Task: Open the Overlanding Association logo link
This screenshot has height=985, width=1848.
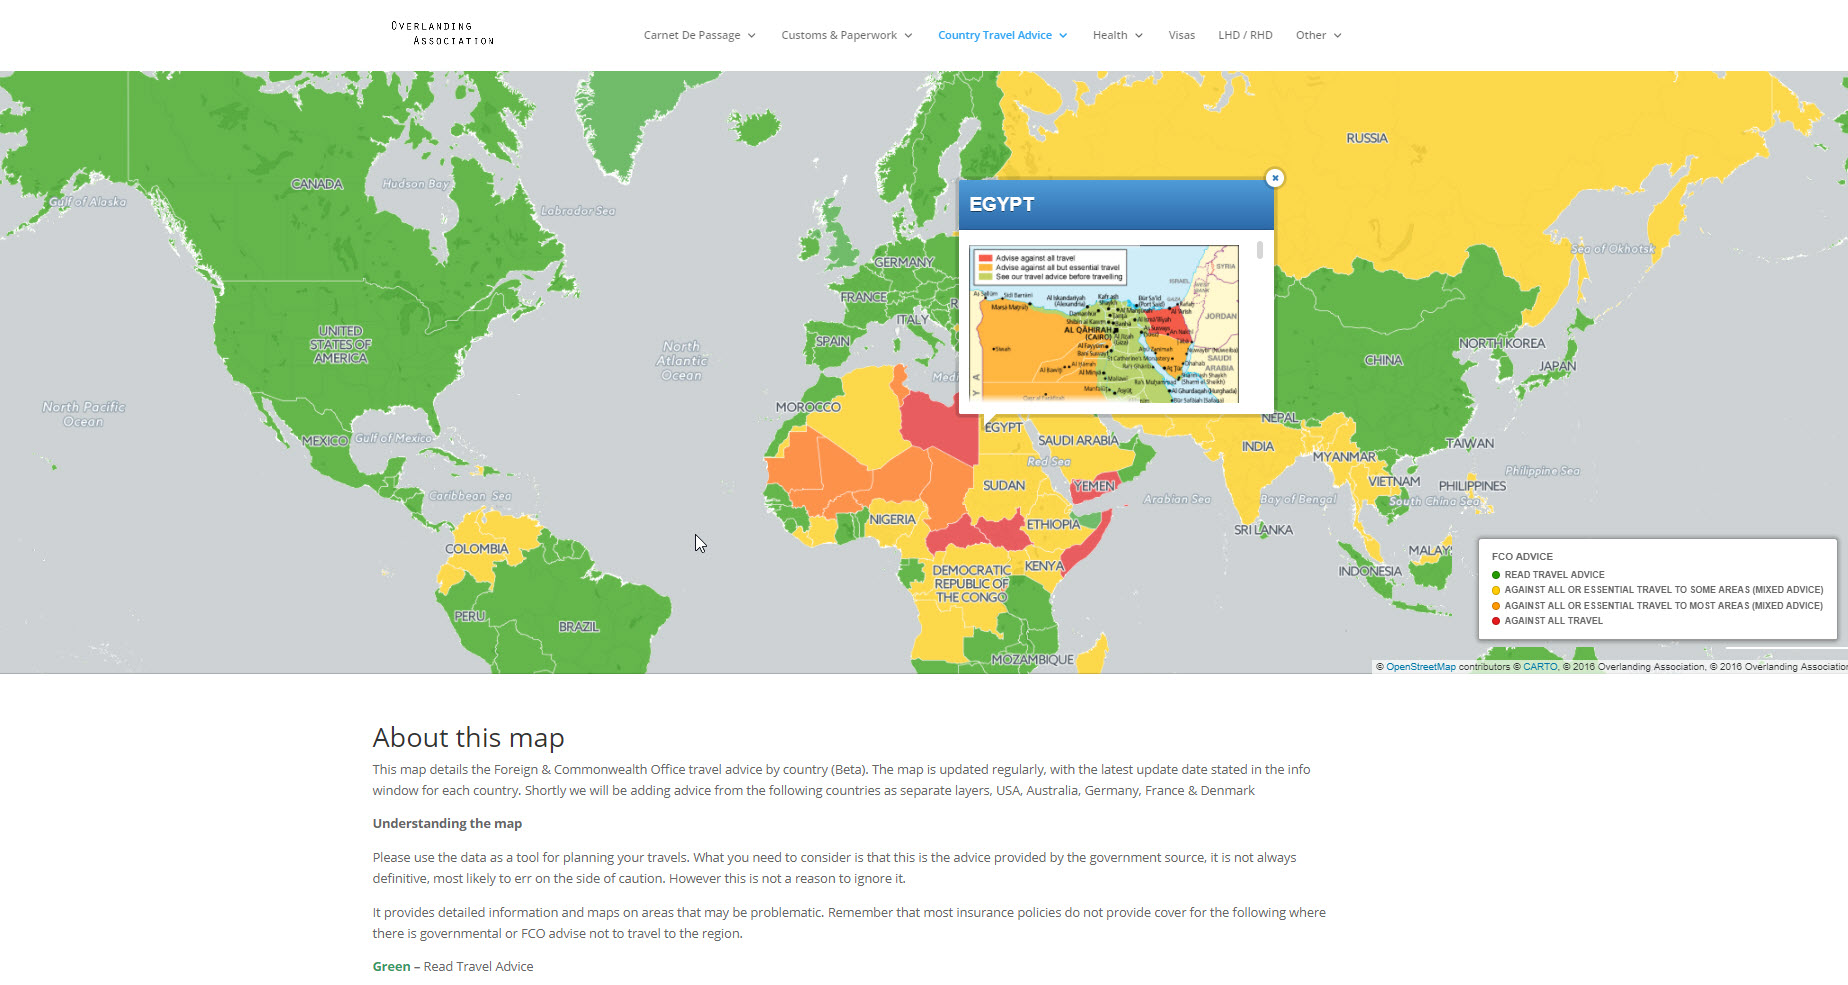Action: 443,34
